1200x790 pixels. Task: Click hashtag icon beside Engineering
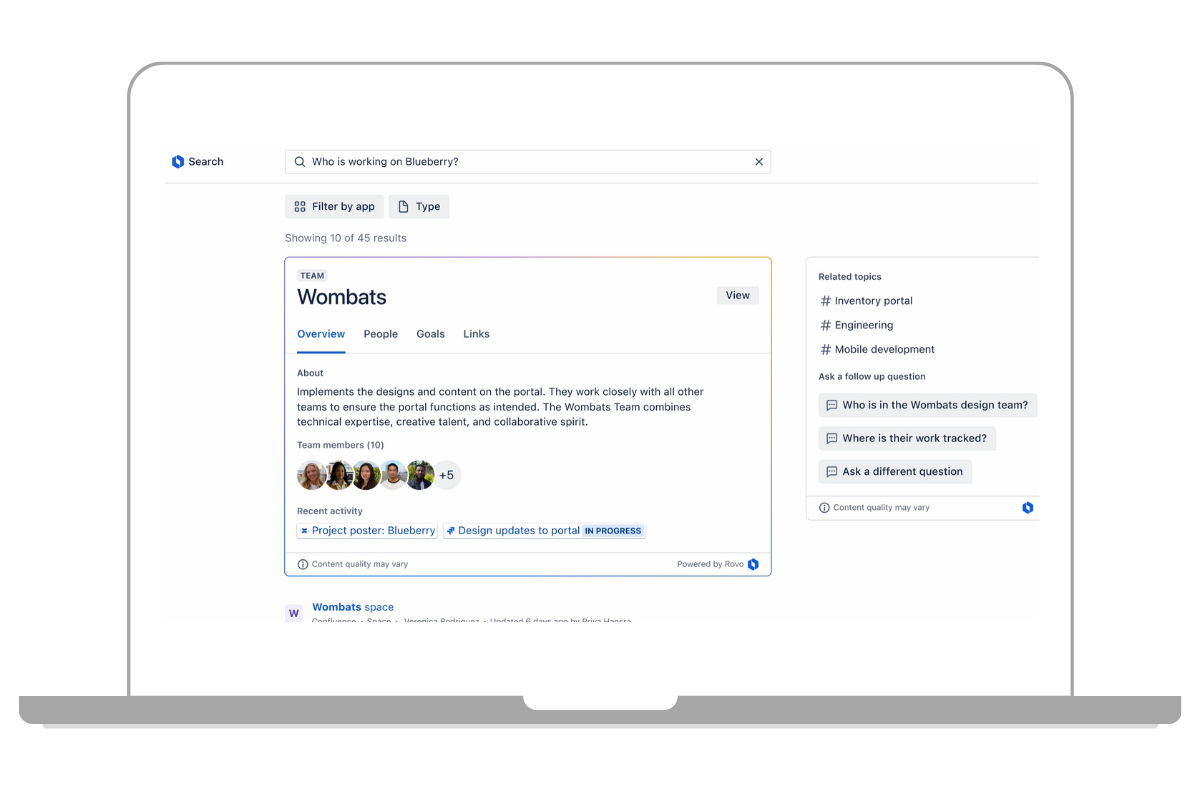coord(826,325)
